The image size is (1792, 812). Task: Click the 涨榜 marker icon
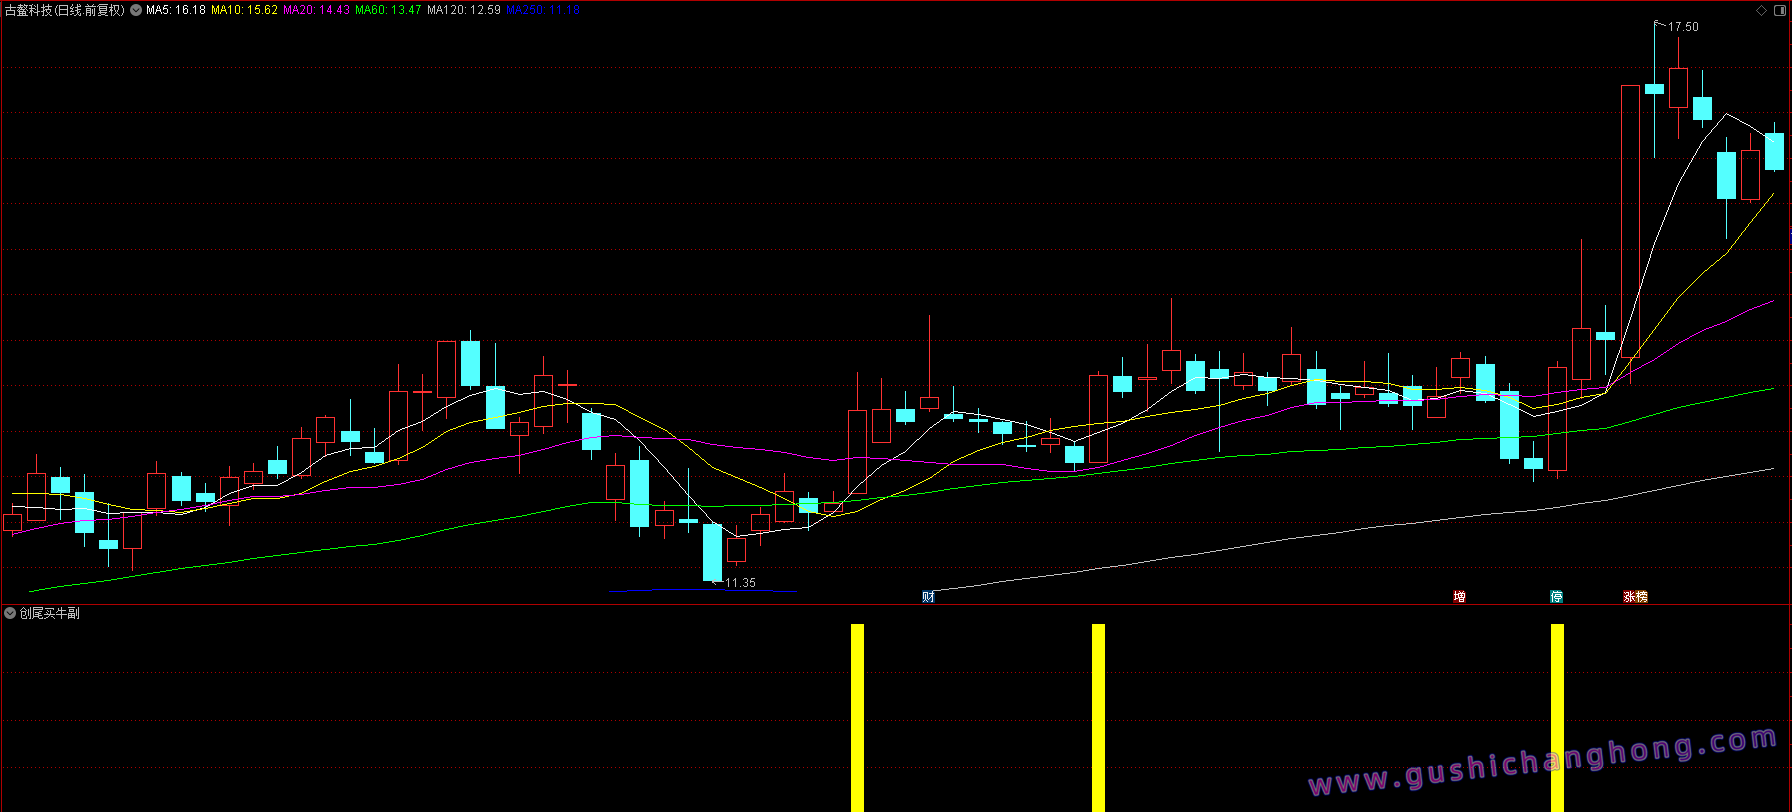tap(1635, 597)
